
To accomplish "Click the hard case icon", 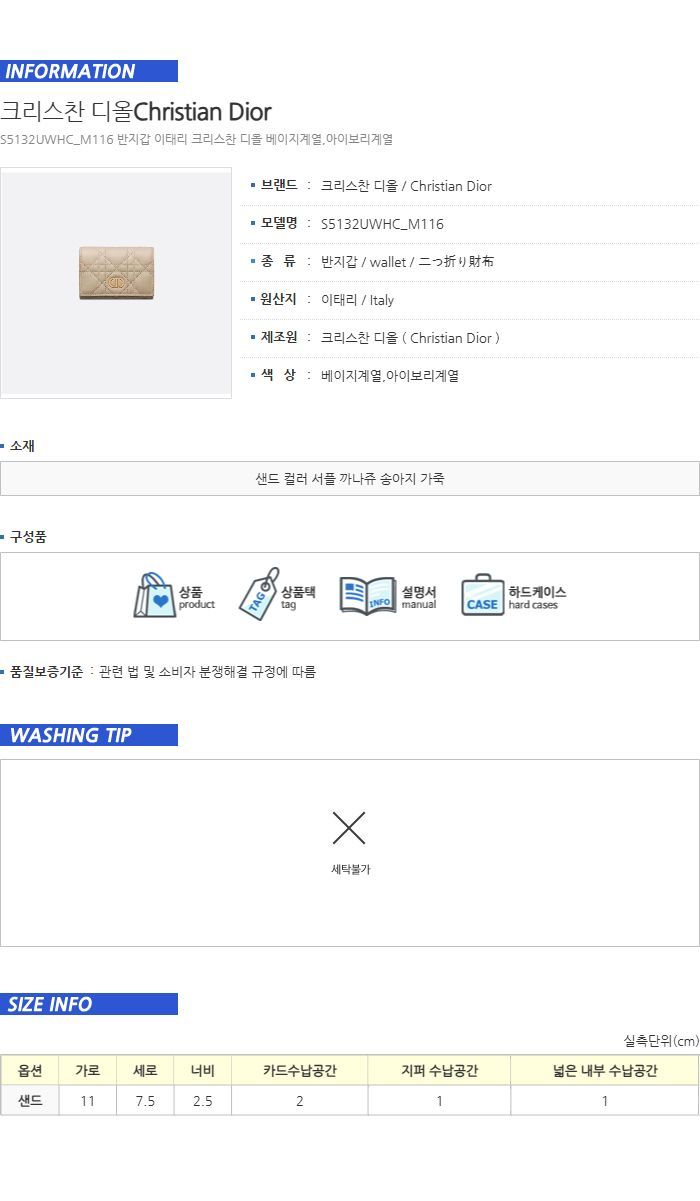I will coord(483,596).
